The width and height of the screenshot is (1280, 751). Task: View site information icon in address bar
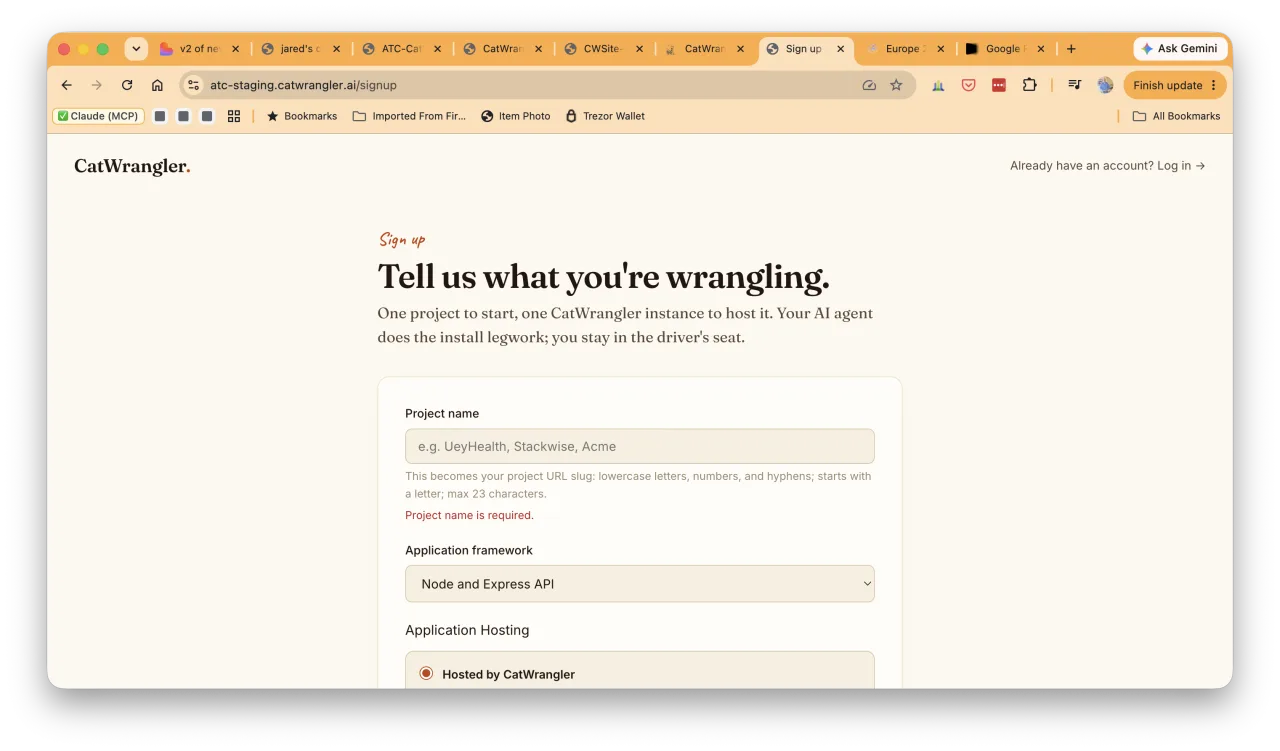[x=194, y=85]
